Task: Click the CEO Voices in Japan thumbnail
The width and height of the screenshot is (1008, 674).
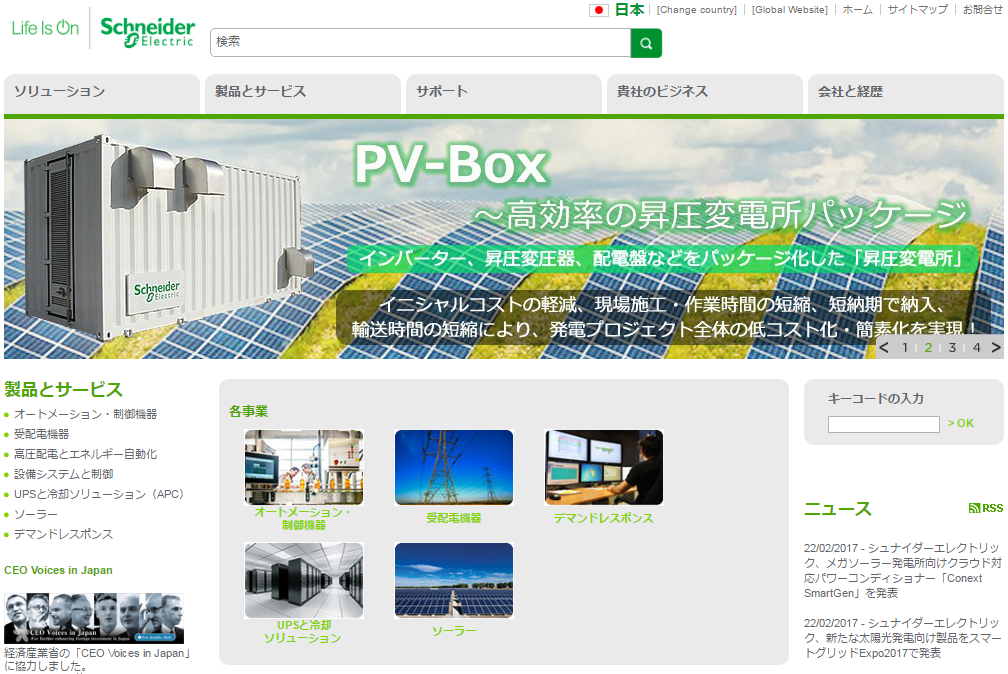Action: pos(94,618)
